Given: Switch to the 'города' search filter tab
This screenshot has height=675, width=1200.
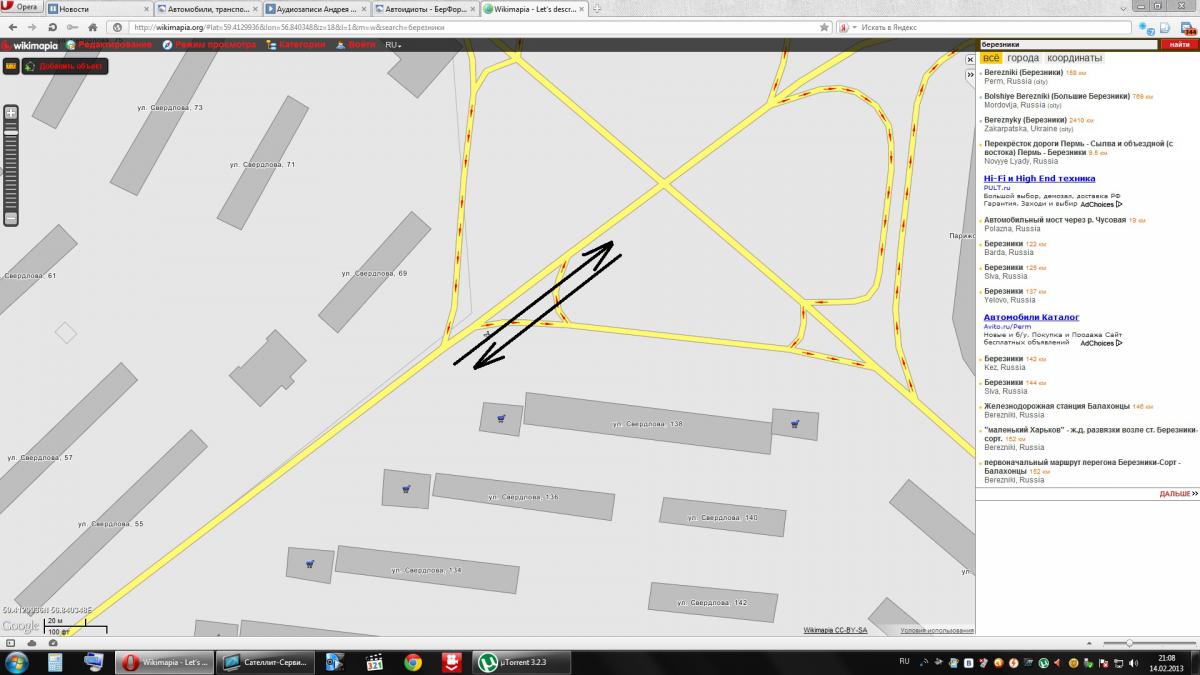Looking at the screenshot, I should (1022, 58).
